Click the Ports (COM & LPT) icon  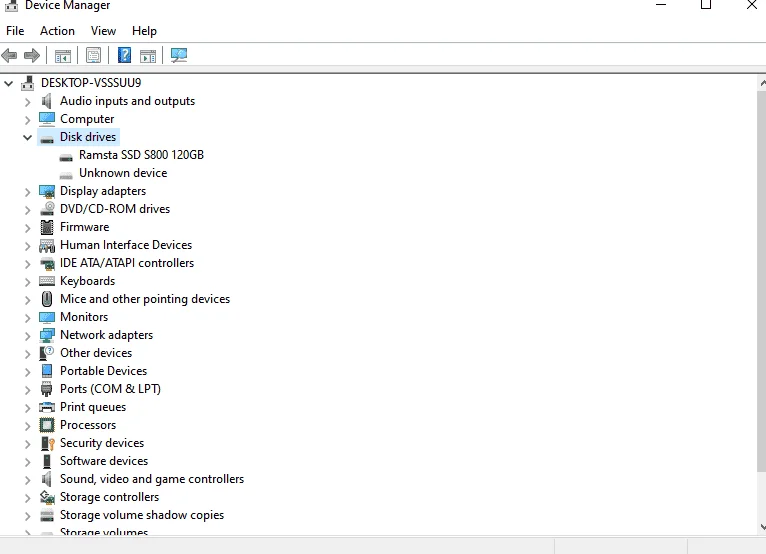[47, 389]
